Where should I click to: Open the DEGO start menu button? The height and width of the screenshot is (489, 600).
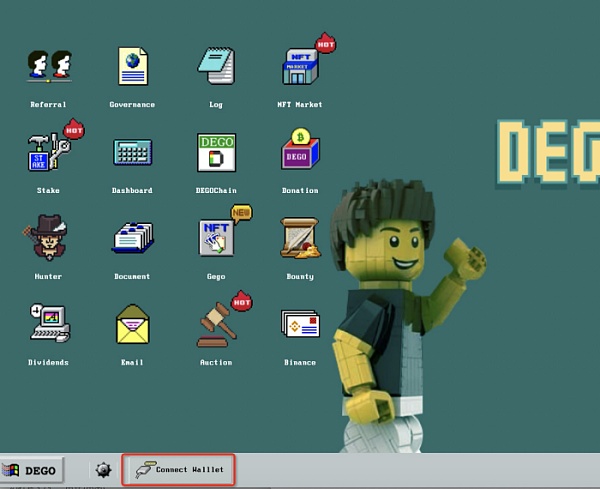point(31,469)
